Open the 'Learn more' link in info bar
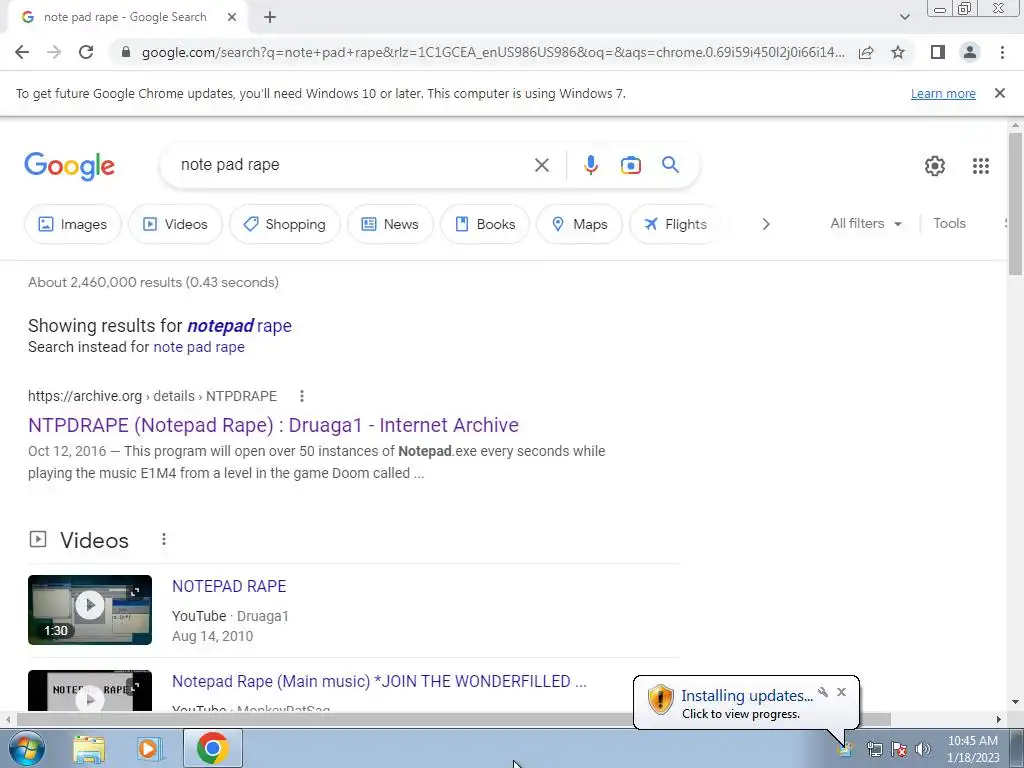The image size is (1024, 768). (943, 93)
